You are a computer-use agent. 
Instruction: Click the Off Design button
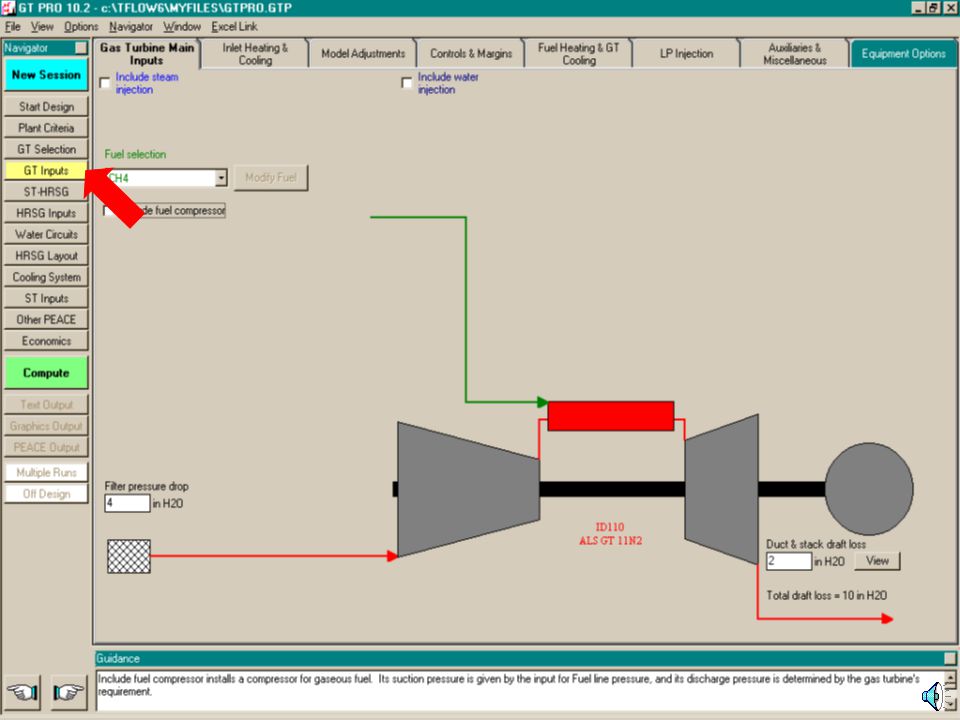[46, 494]
